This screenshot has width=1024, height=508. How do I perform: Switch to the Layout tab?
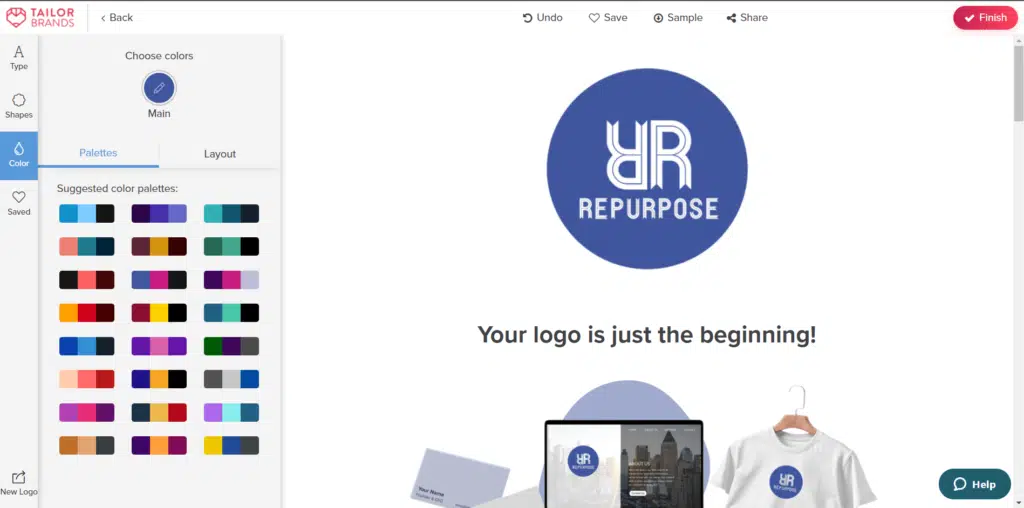coord(220,154)
